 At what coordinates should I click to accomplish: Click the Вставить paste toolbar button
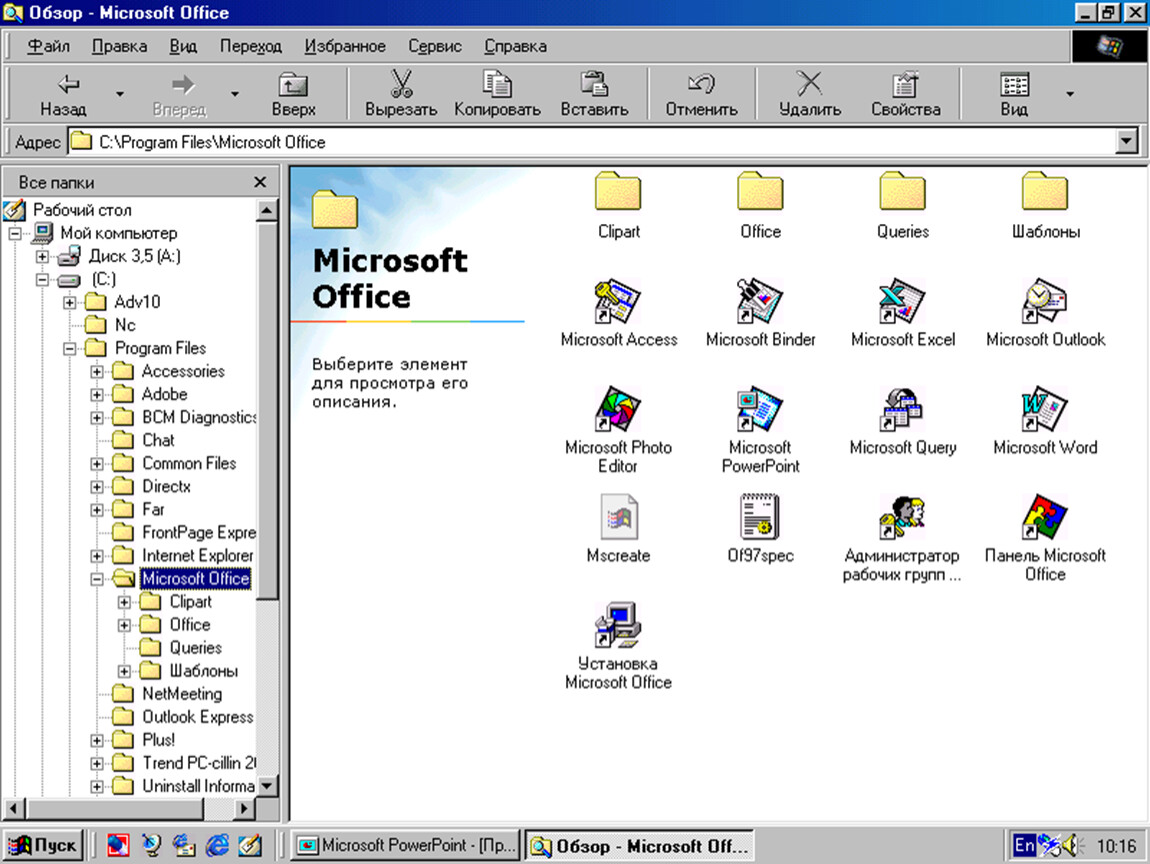(x=594, y=95)
